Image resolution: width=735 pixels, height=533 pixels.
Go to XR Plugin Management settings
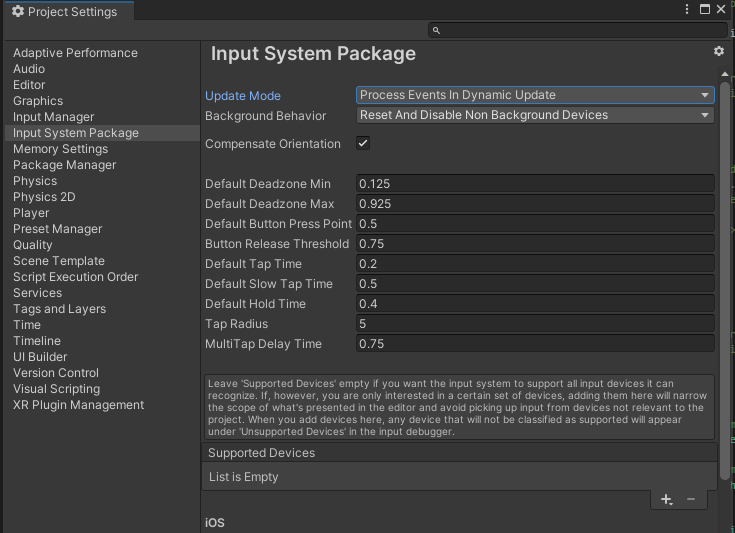click(79, 405)
